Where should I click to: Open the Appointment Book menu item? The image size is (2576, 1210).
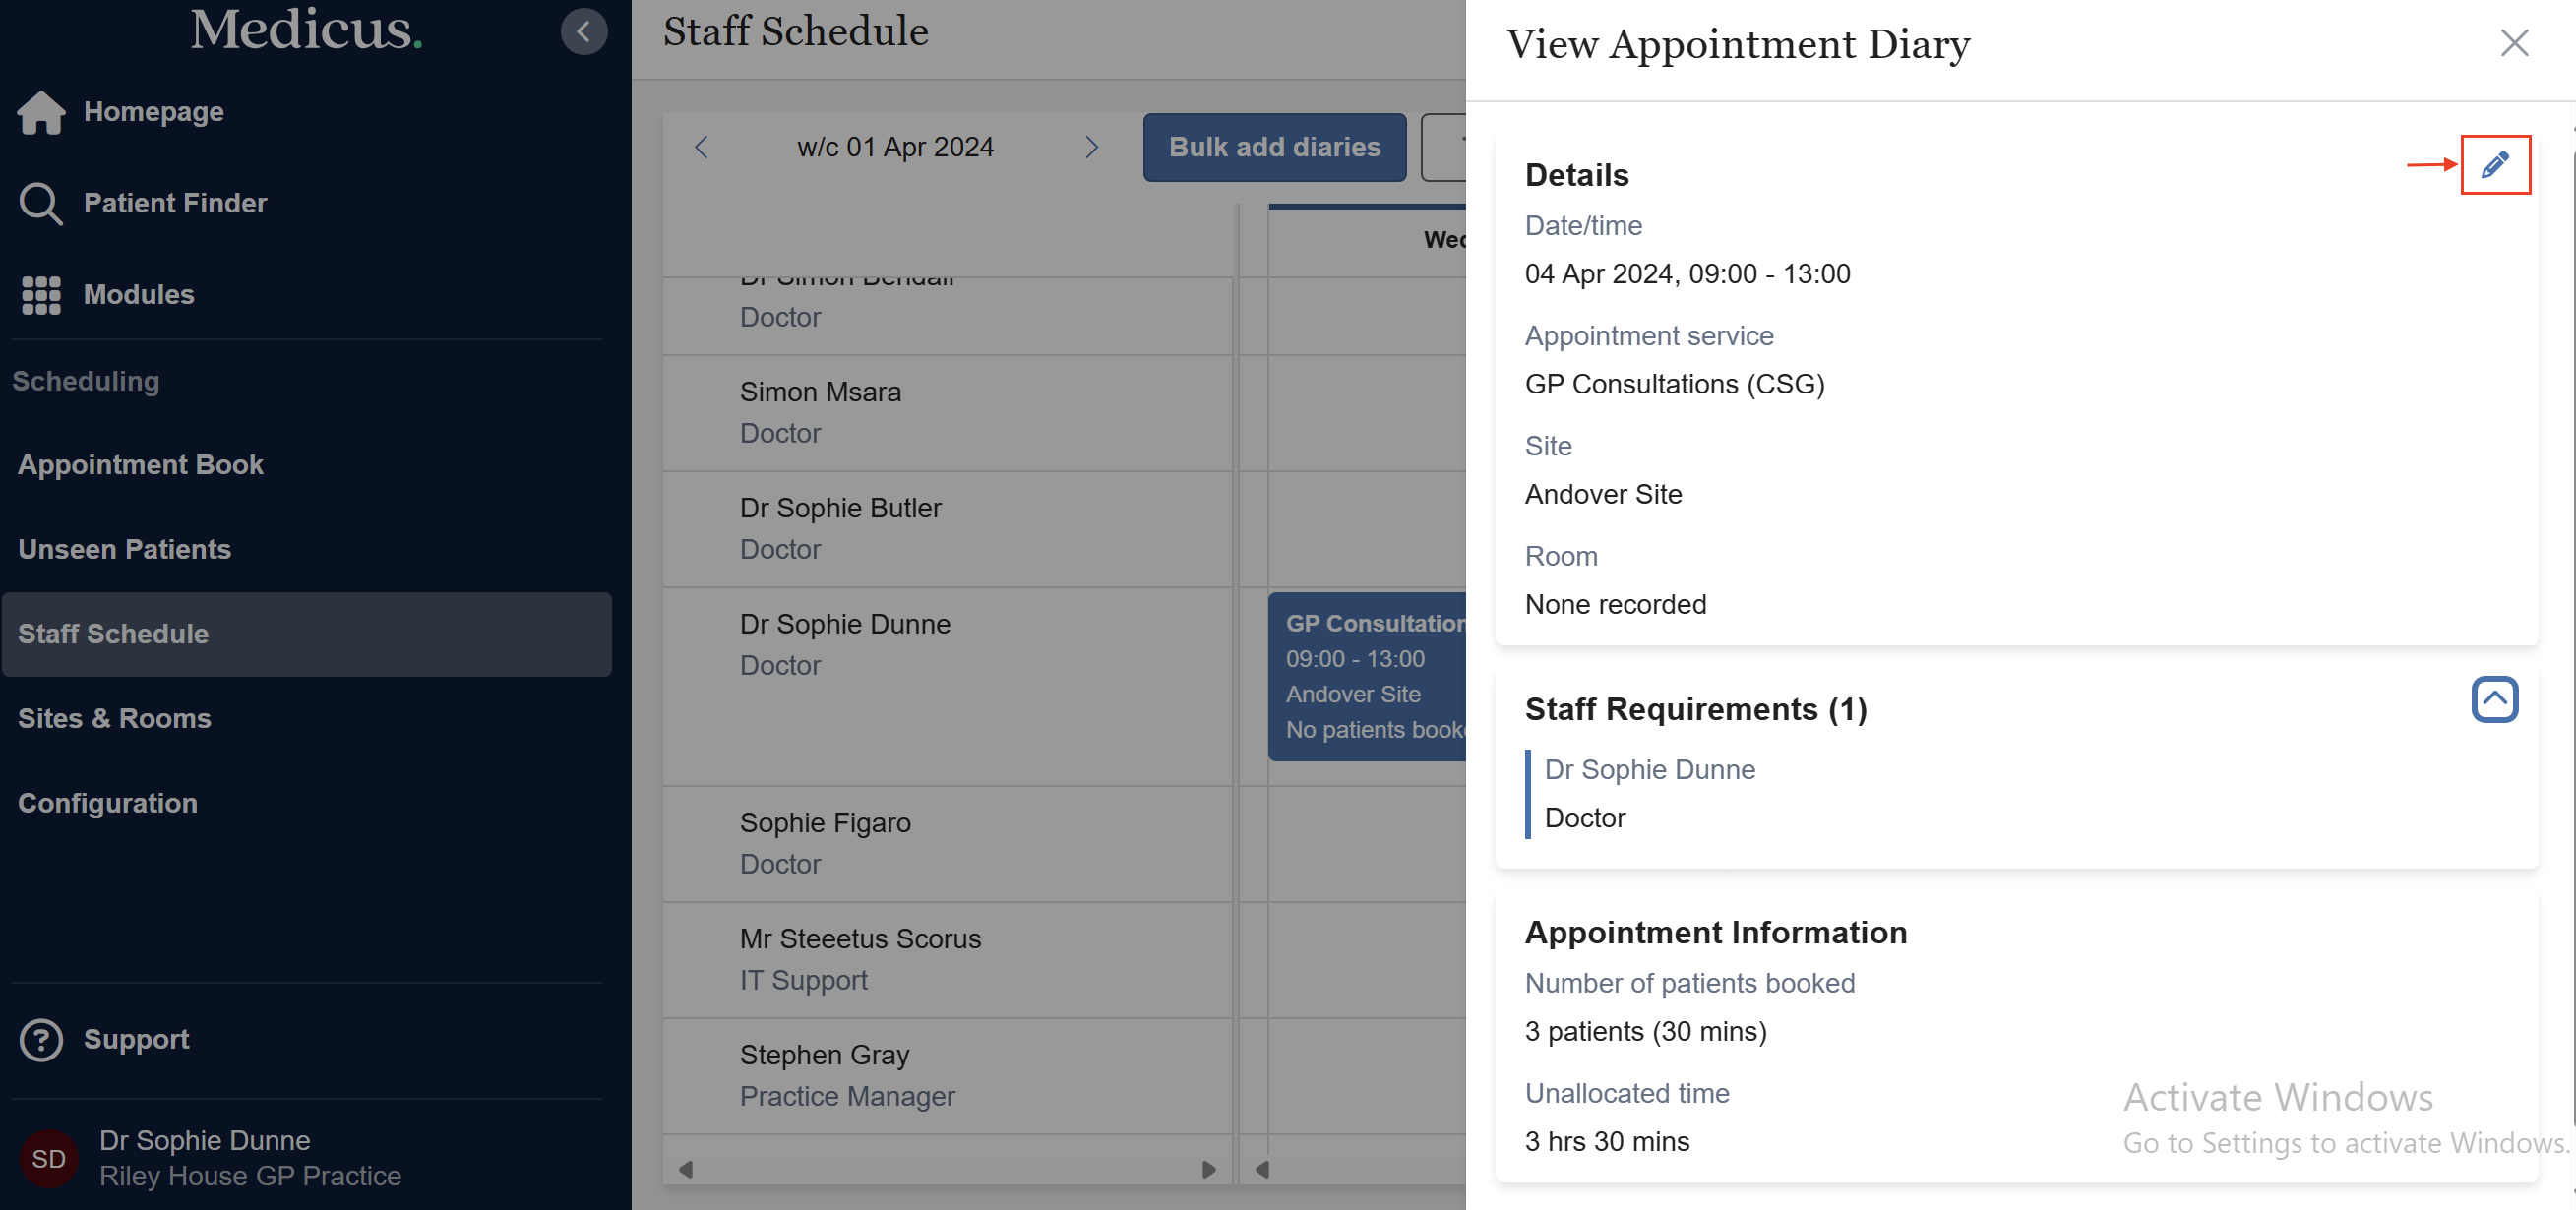tap(140, 464)
